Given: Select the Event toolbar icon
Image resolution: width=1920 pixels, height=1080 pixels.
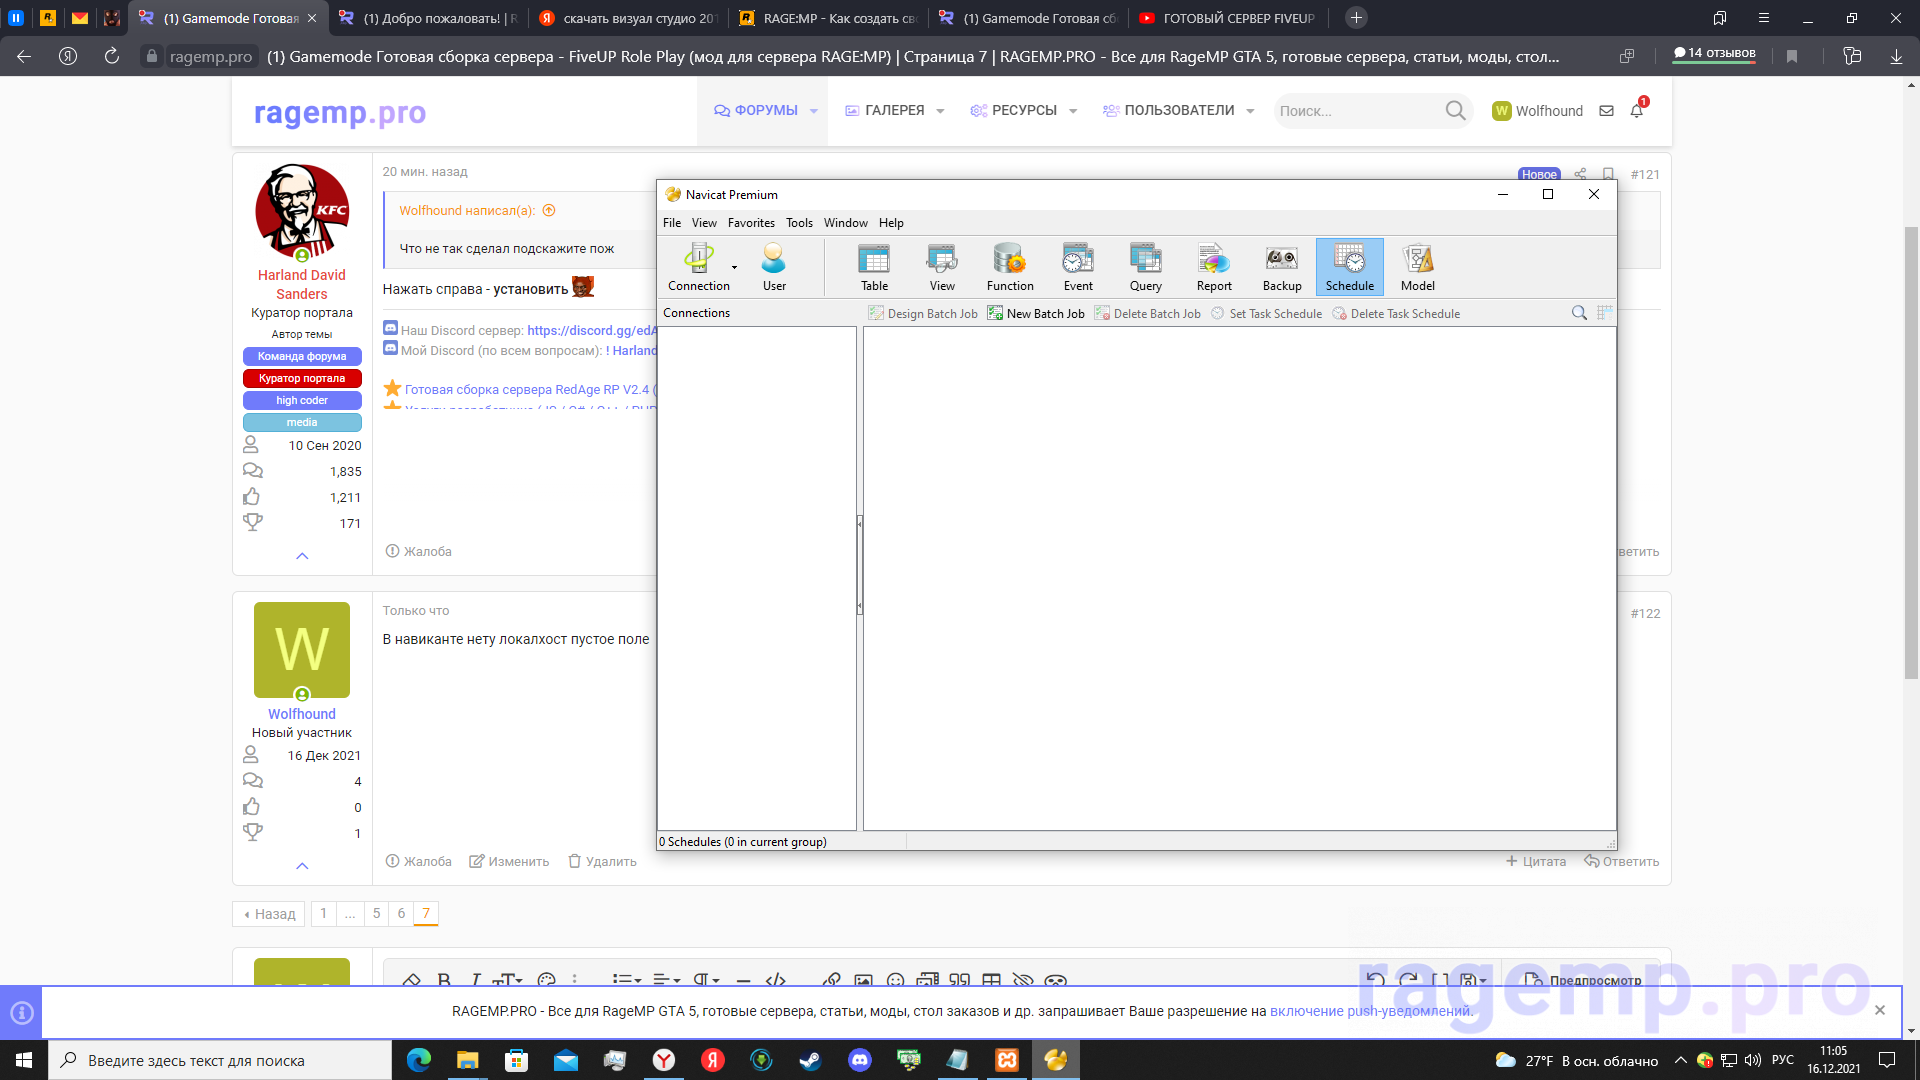Looking at the screenshot, I should coord(1078,267).
